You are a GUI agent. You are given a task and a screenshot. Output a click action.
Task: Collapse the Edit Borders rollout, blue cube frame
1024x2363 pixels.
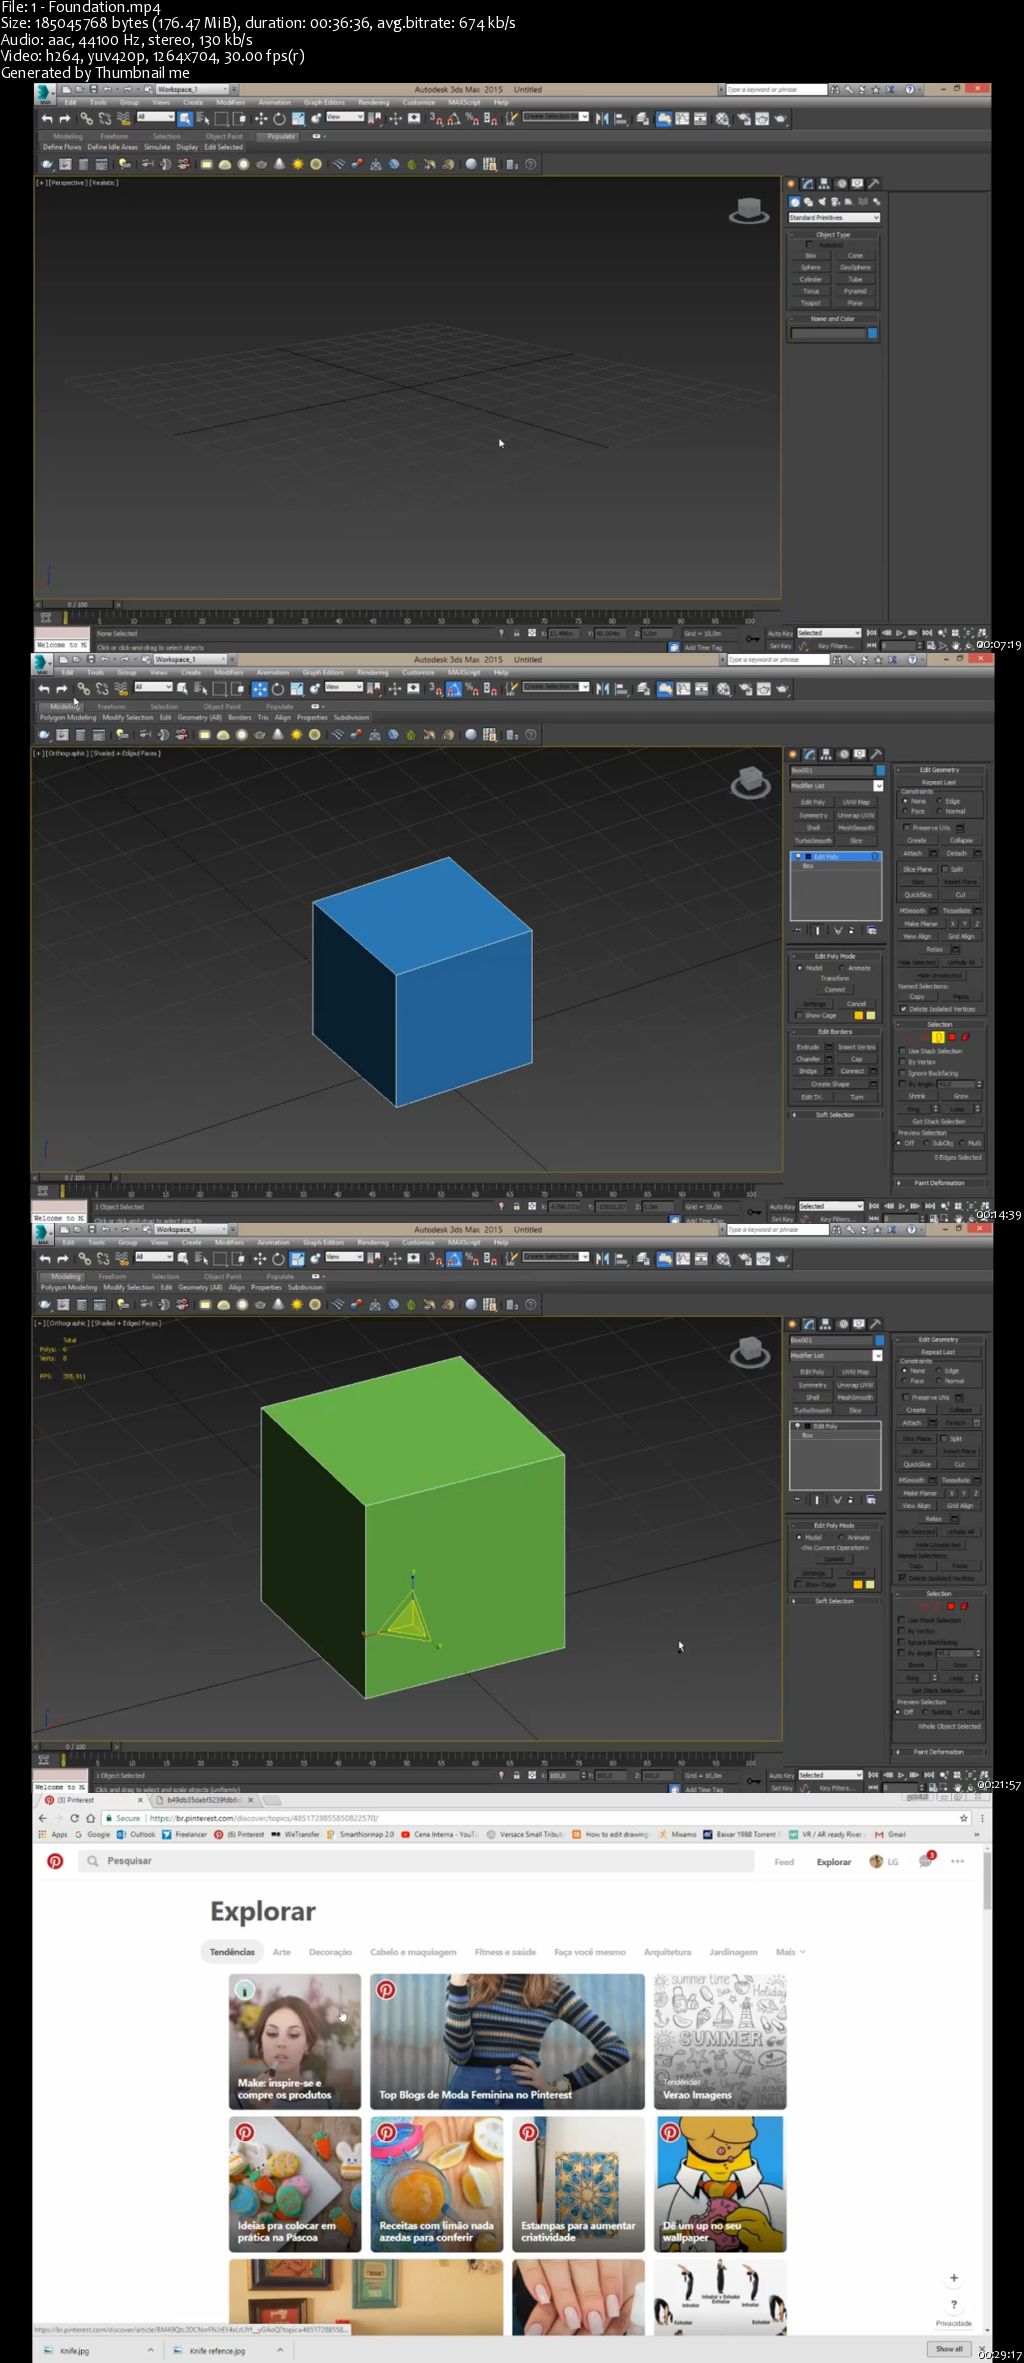(x=835, y=1031)
